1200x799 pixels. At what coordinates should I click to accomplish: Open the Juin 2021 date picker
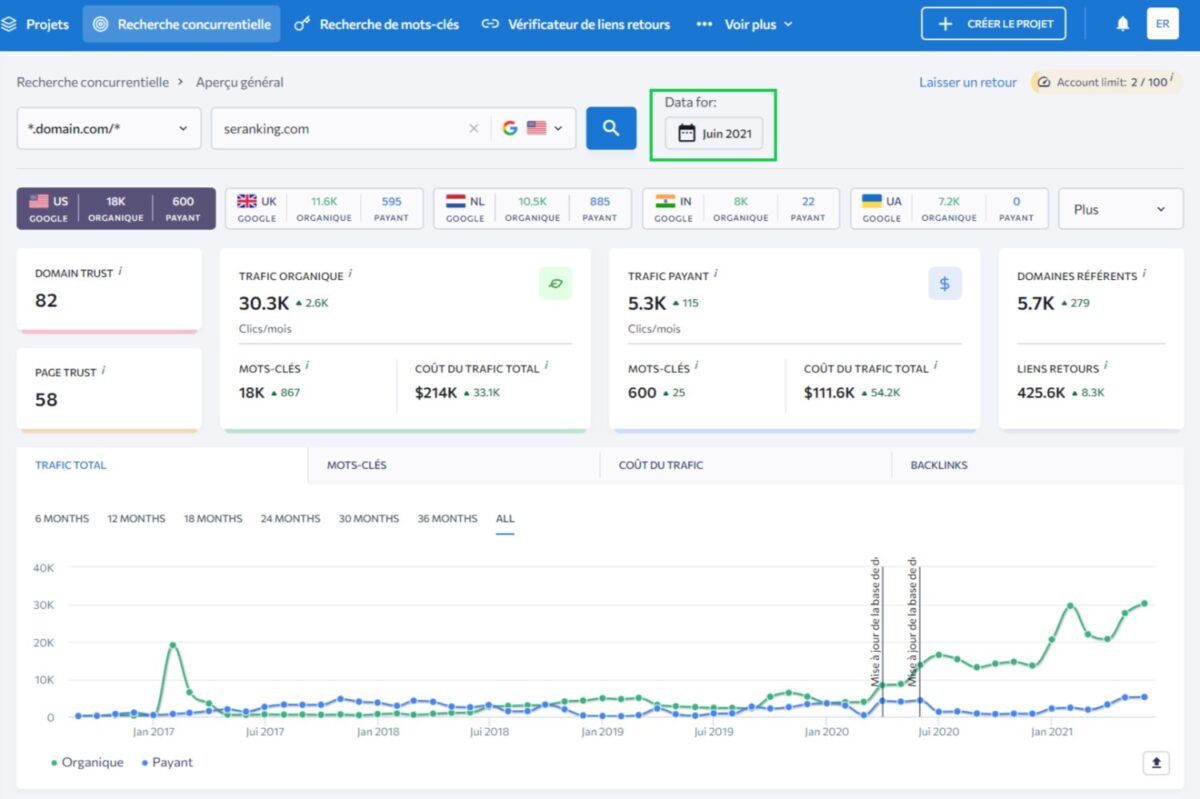point(714,133)
